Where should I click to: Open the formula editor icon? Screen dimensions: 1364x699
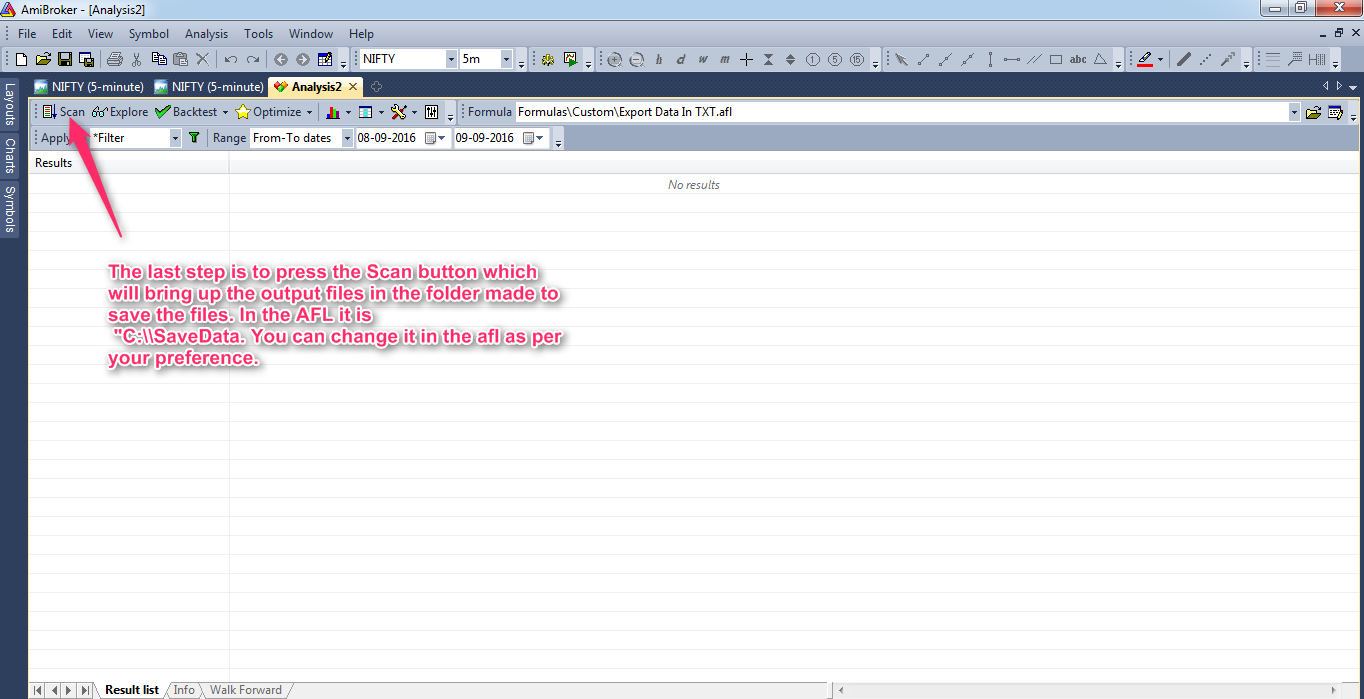click(1335, 112)
